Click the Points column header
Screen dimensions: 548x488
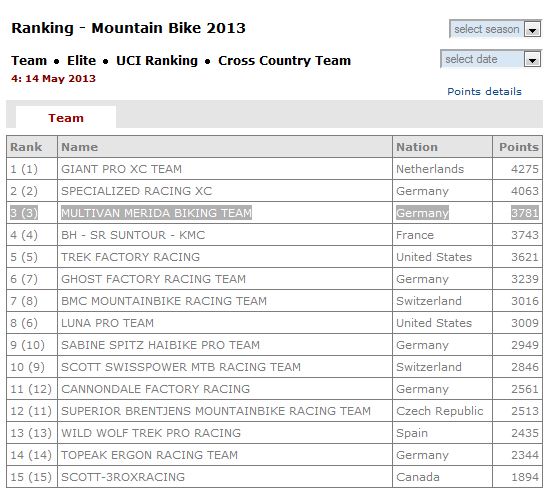pyautogui.click(x=518, y=147)
